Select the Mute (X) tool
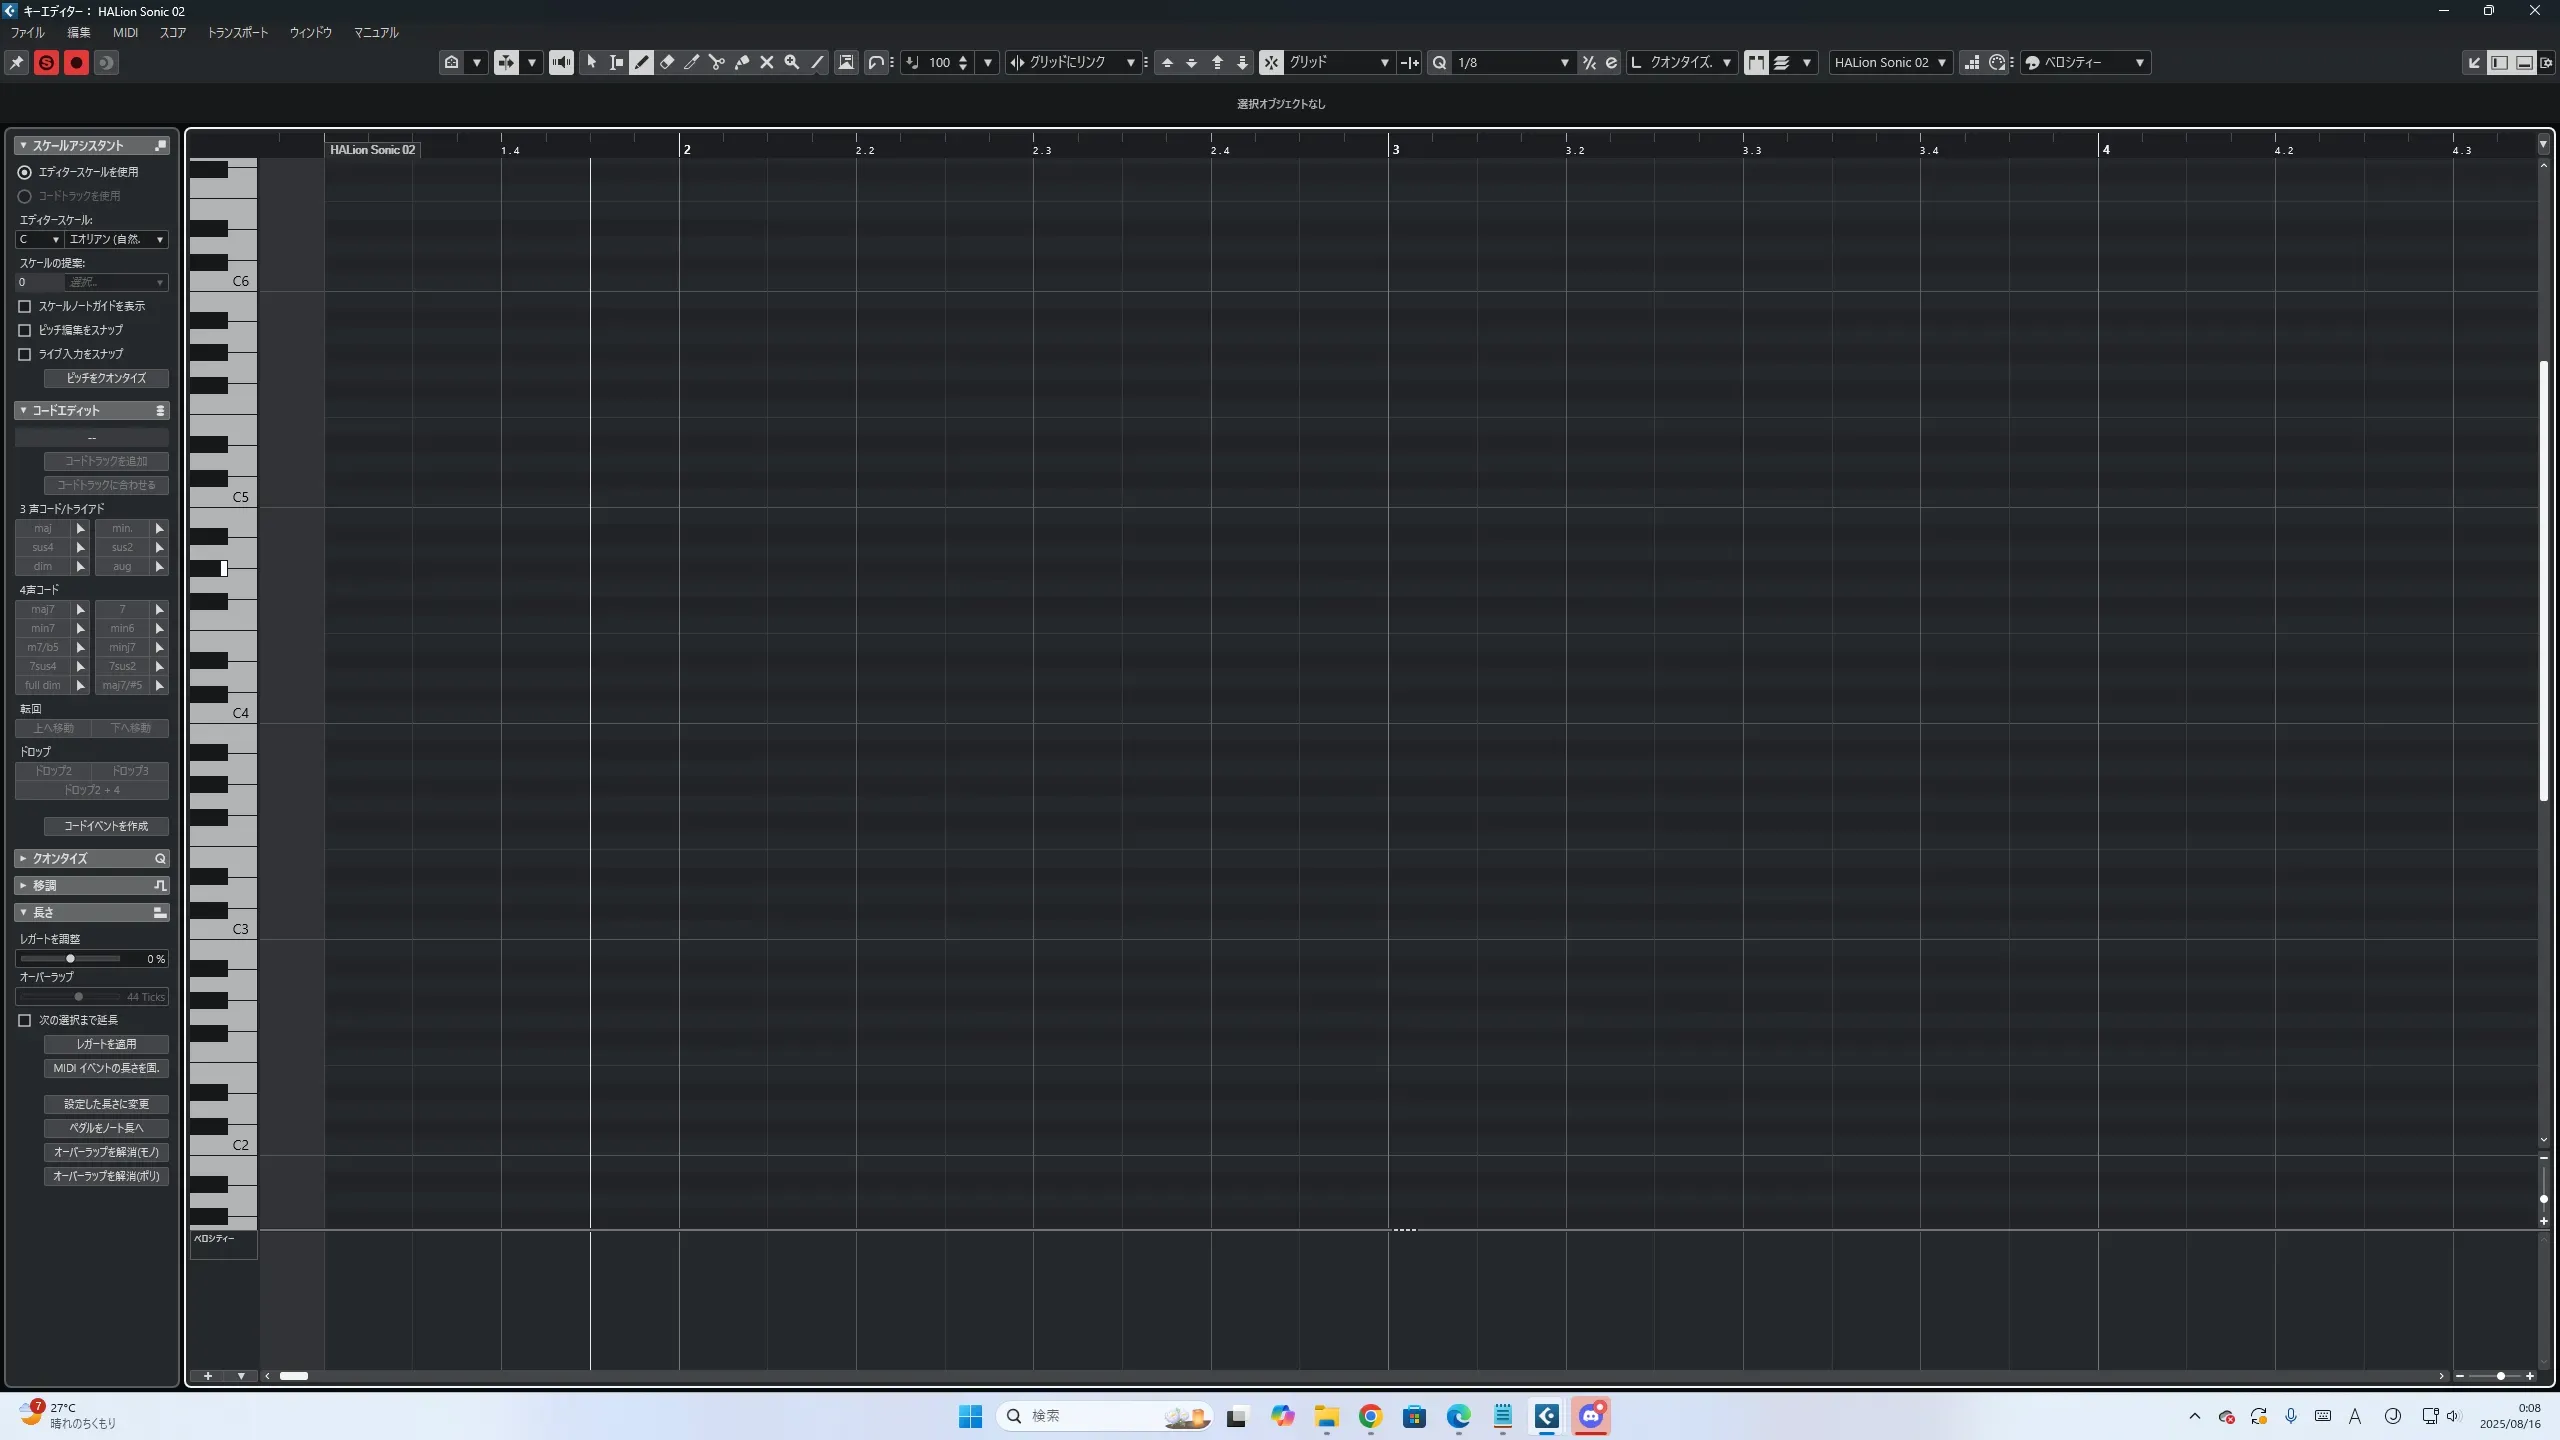Viewport: 2560px width, 1440px height. (x=767, y=62)
